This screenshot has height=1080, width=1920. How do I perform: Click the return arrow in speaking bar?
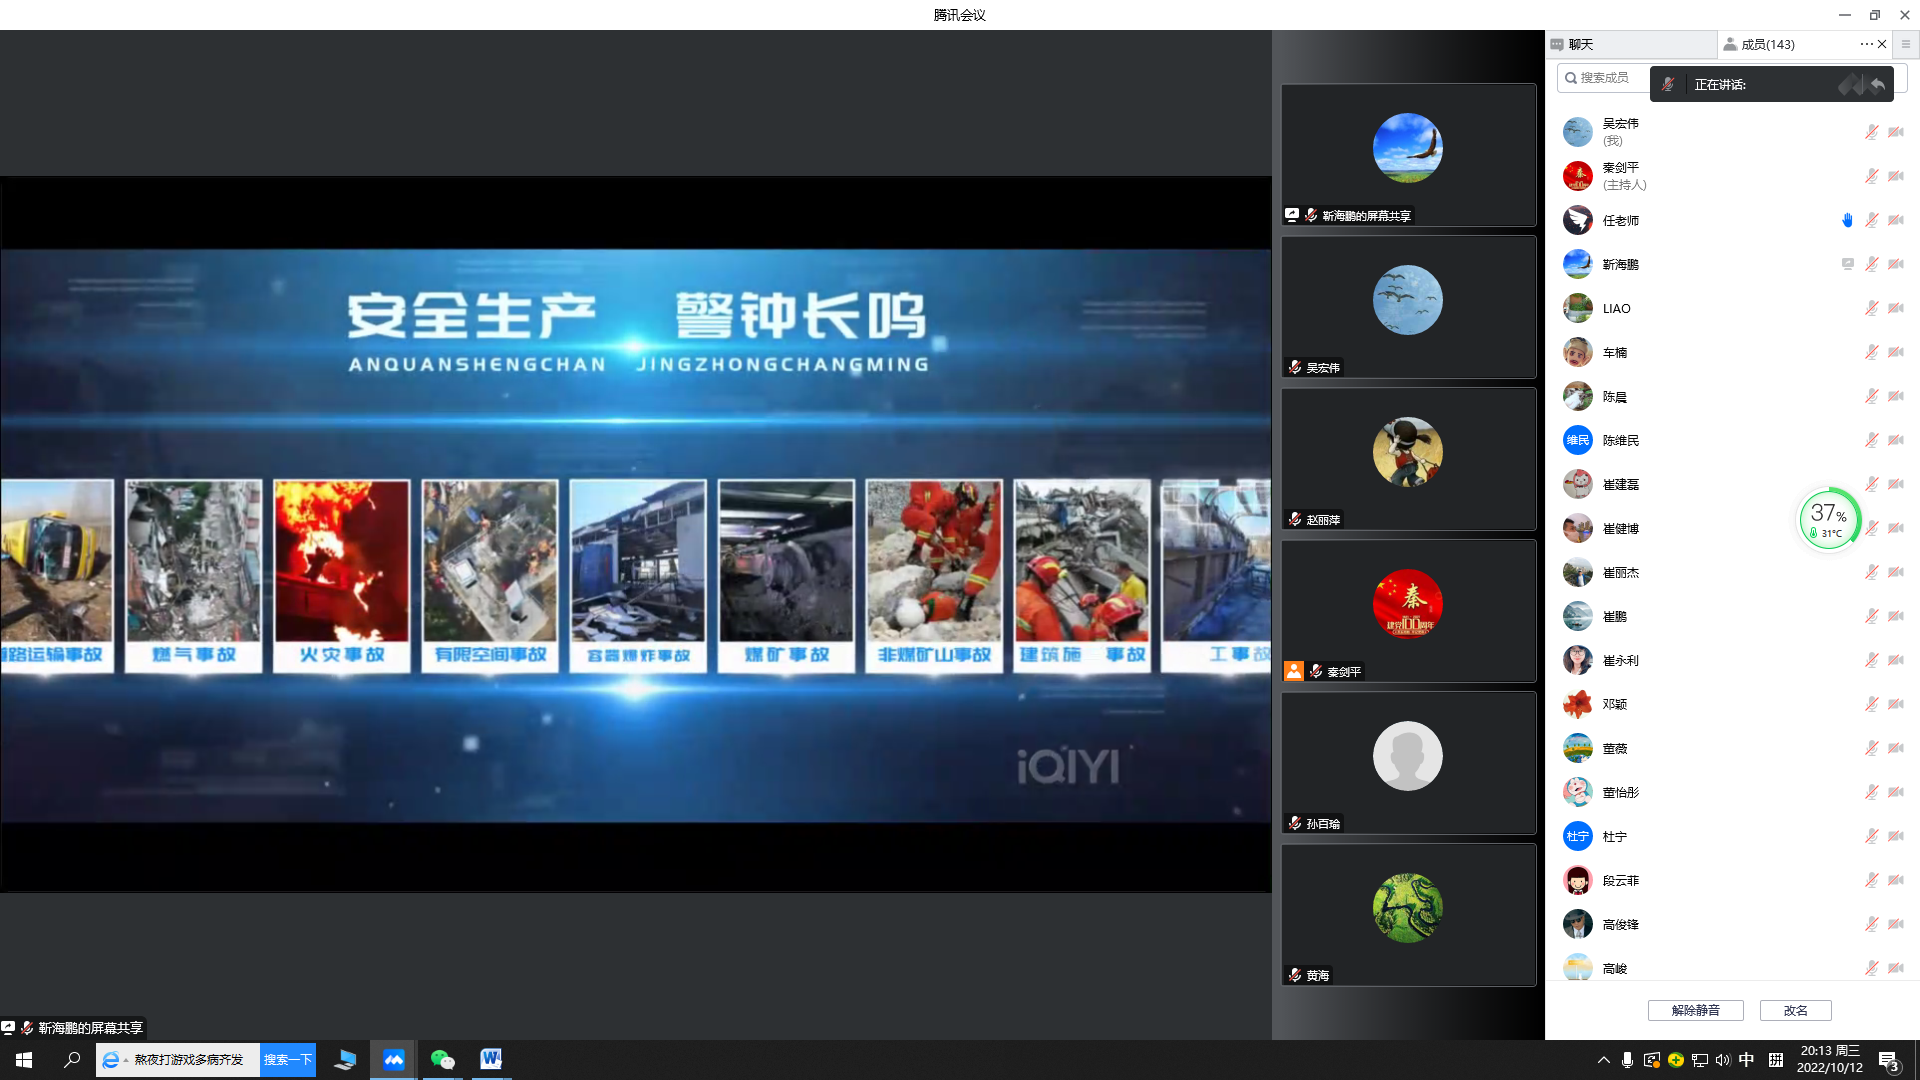click(x=1878, y=85)
